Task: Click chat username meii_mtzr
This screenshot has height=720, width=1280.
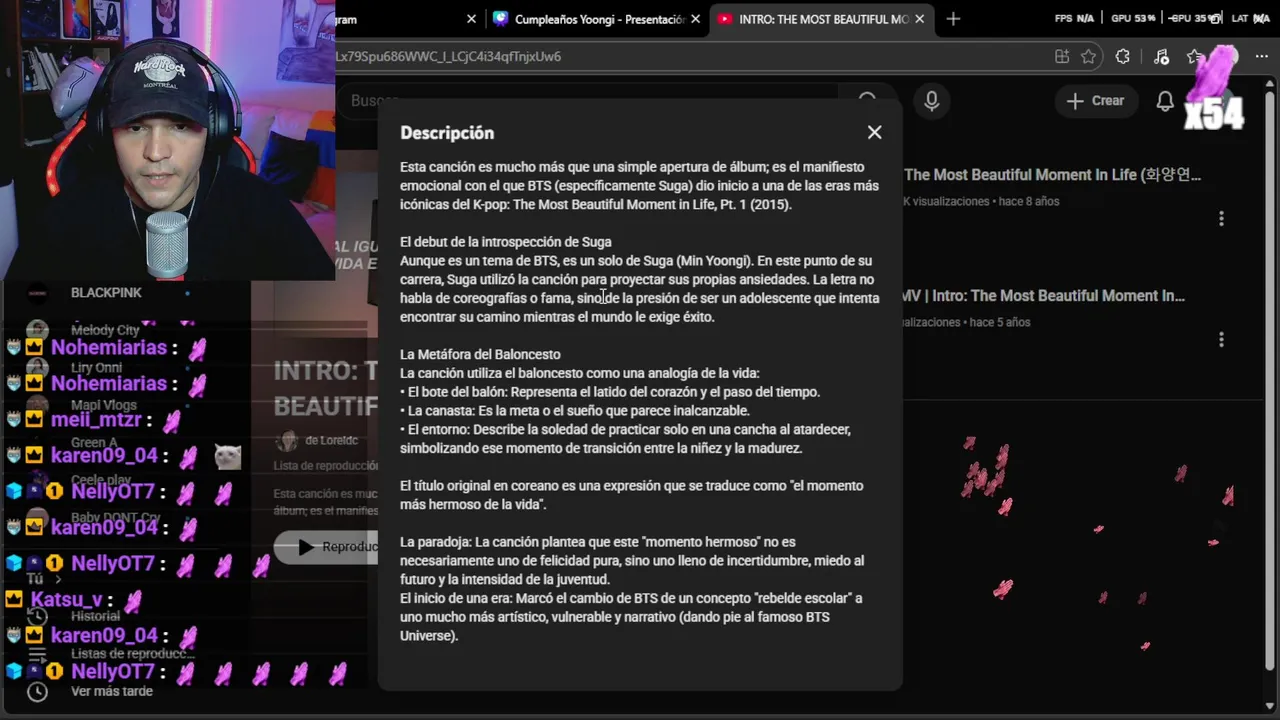Action: (96, 420)
